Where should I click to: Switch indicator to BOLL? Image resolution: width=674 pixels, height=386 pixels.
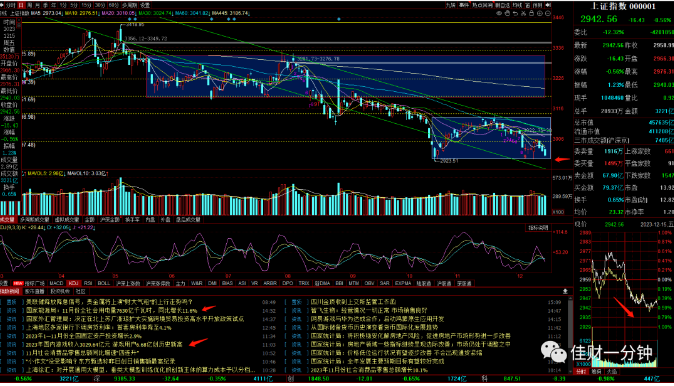click(x=104, y=283)
